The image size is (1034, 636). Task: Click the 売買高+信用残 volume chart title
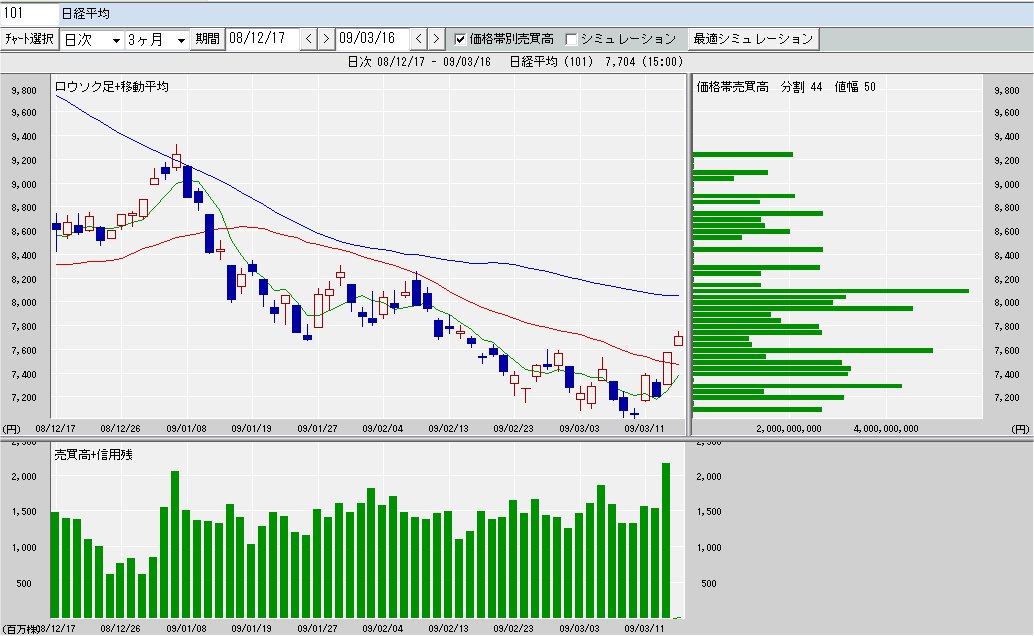(94, 454)
